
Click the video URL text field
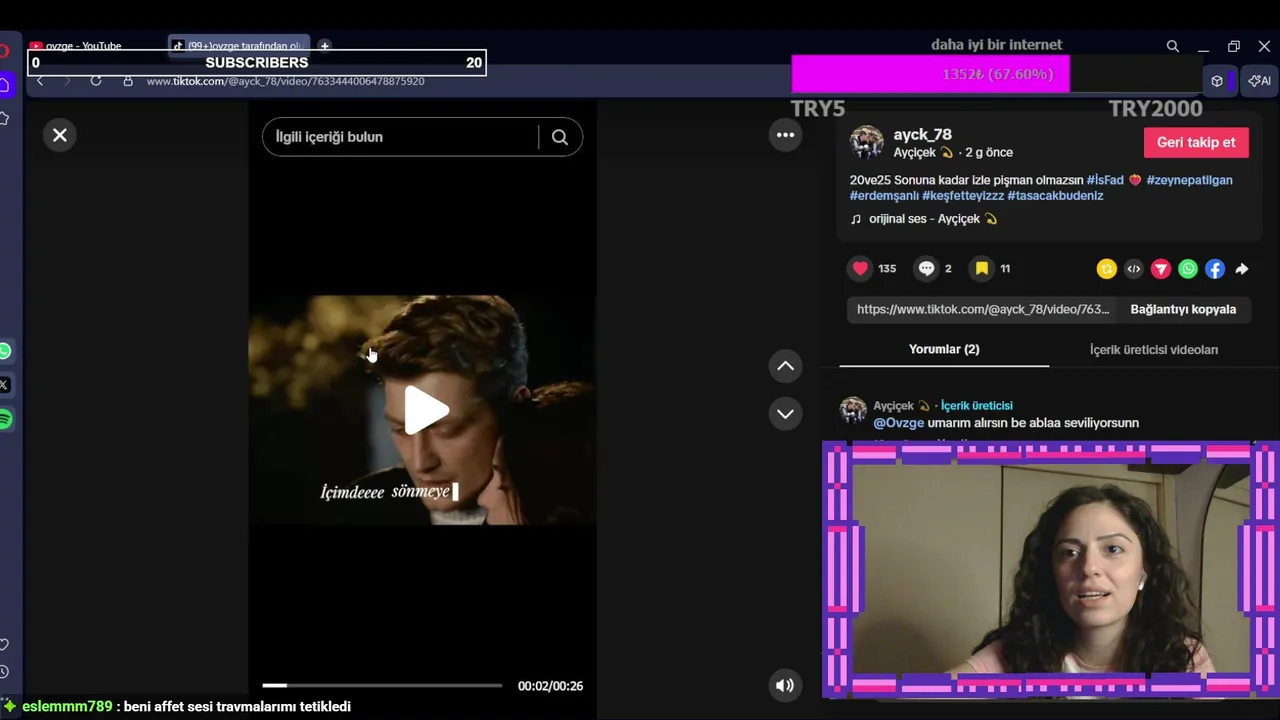click(x=983, y=309)
